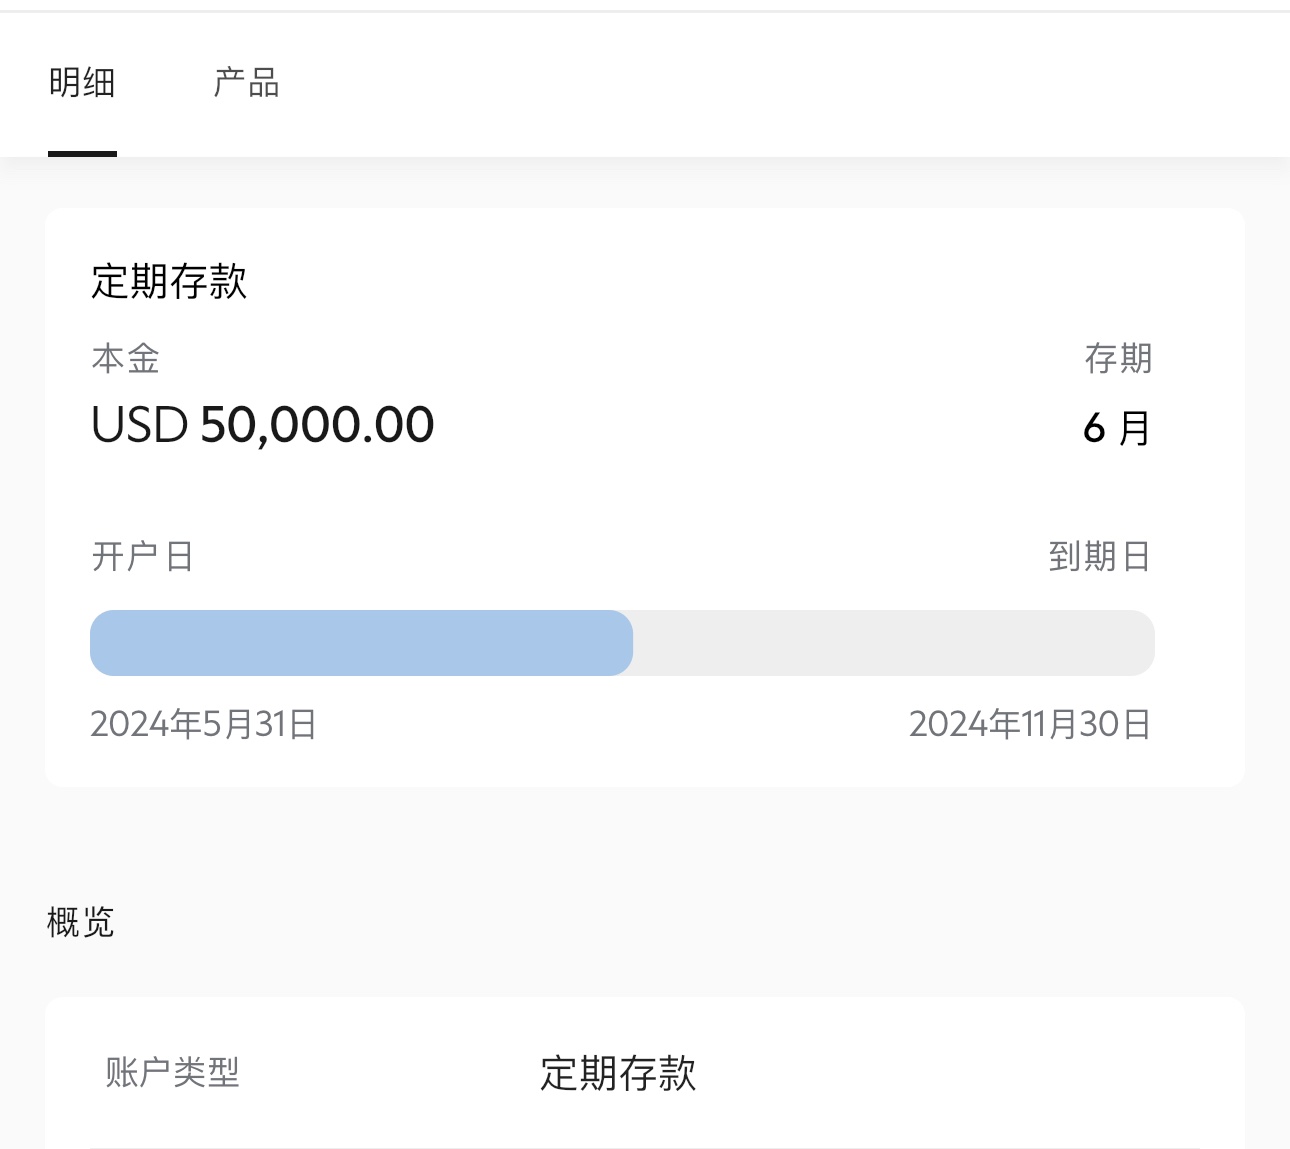The image size is (1290, 1149).
Task: Select the 2024年5月31日 opening date
Action: pyautogui.click(x=204, y=724)
